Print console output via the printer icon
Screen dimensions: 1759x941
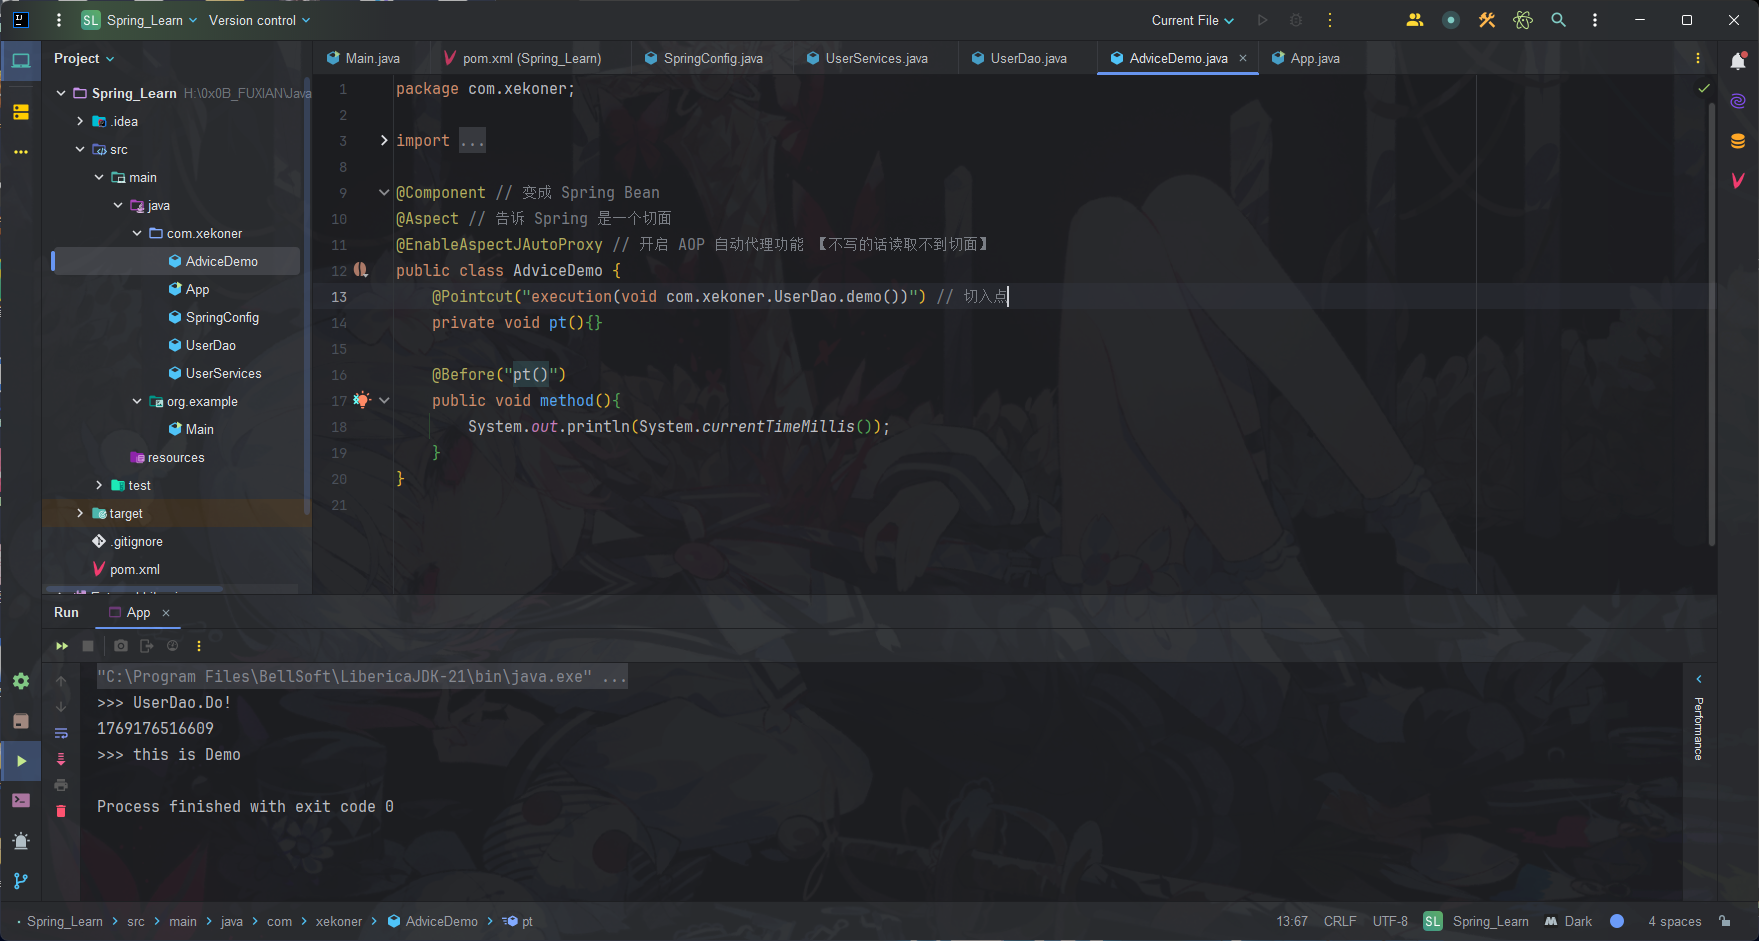point(61,785)
